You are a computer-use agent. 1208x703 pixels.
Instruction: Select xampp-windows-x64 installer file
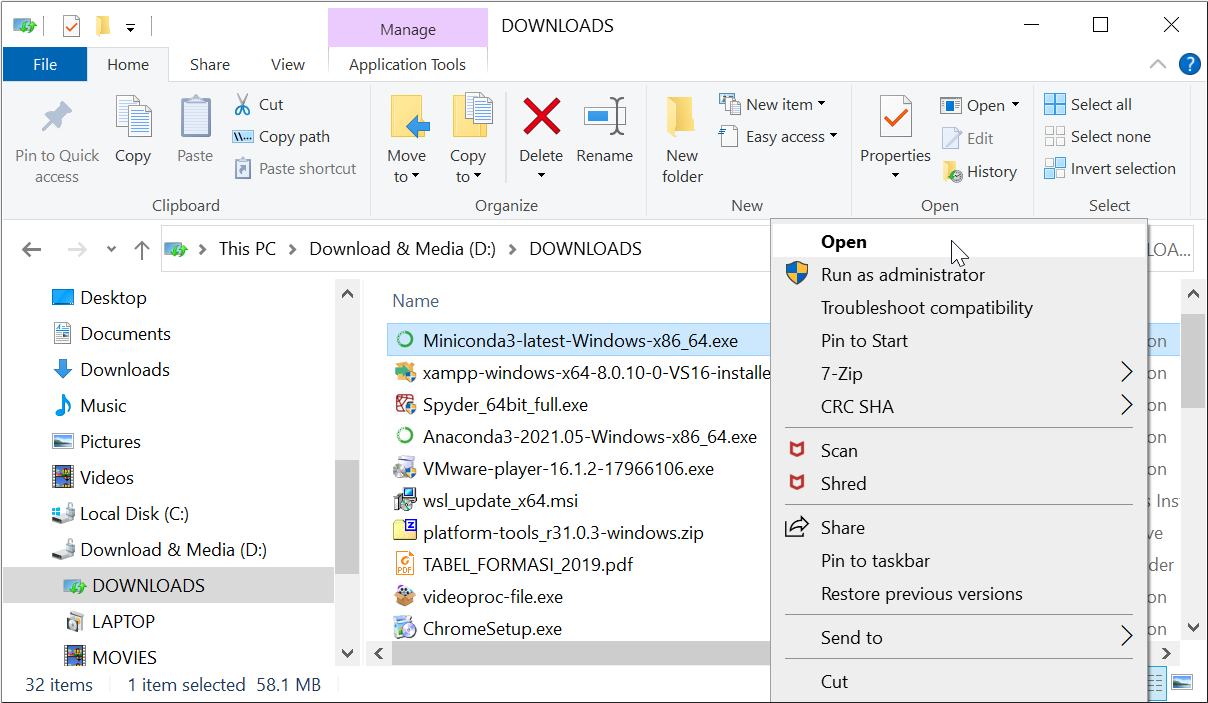[x=583, y=373]
